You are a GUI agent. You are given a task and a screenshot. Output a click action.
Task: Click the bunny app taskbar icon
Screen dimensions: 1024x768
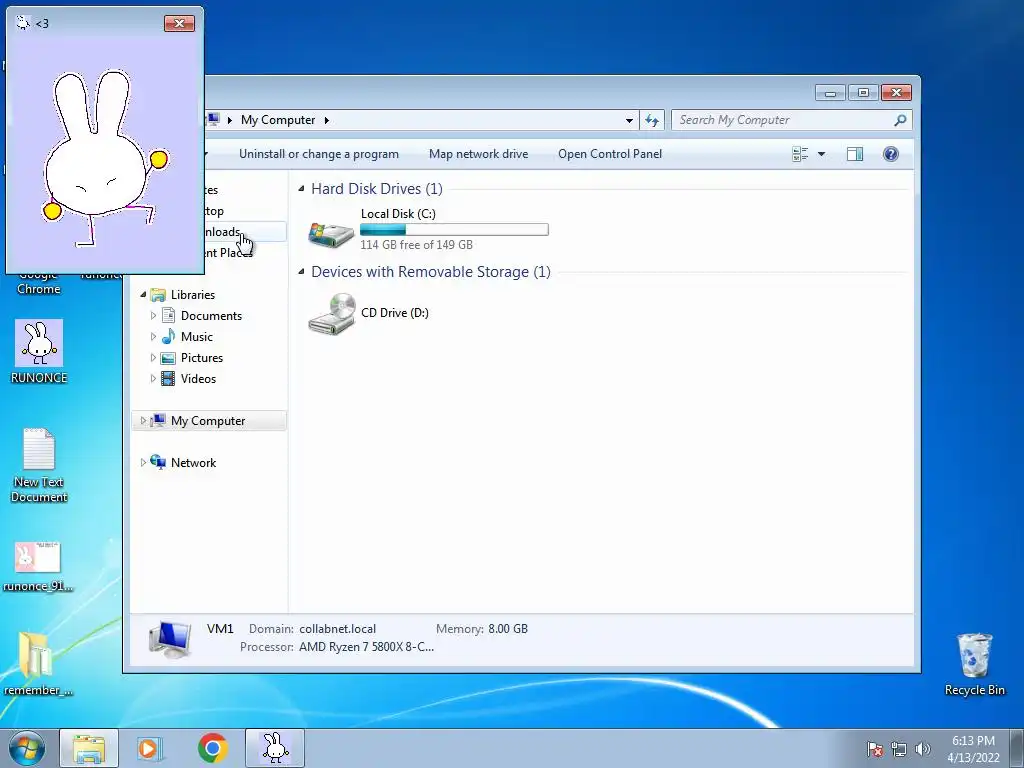tap(275, 748)
